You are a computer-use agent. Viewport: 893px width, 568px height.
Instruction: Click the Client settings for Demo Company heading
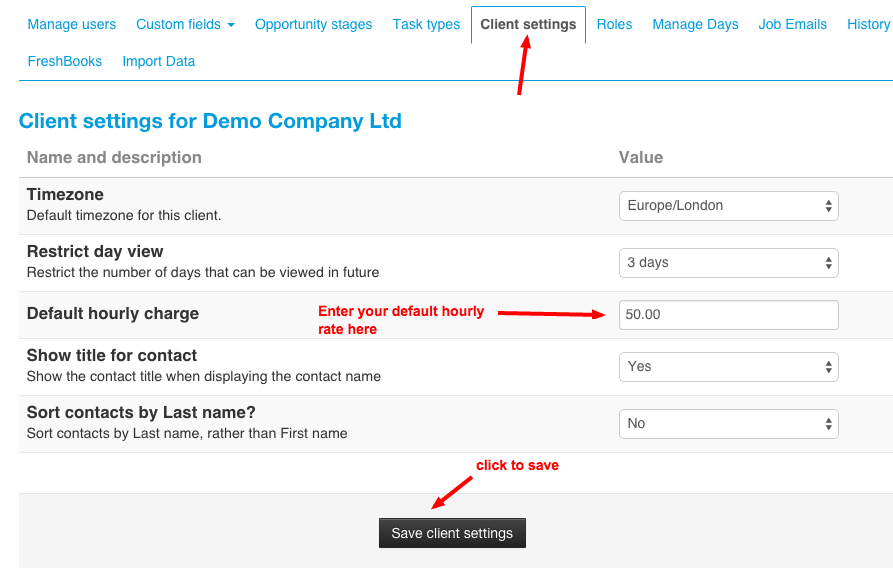(210, 121)
